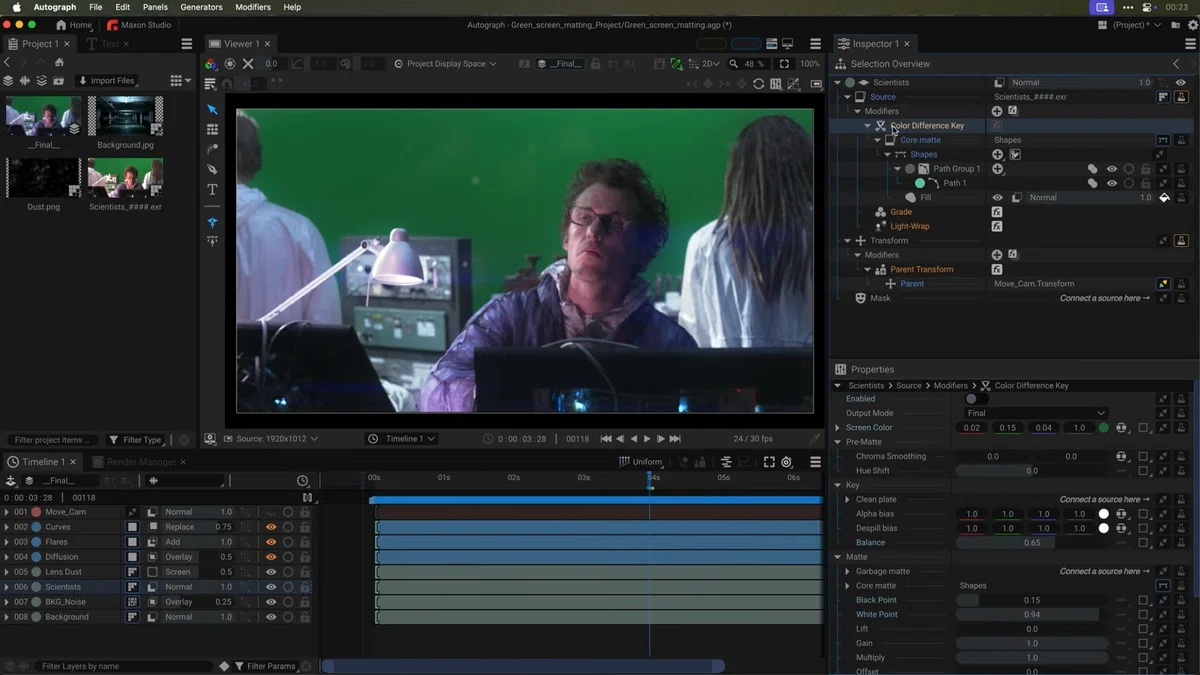Collapse the Pre-Matte properties section
The width and height of the screenshot is (1200, 675).
pyautogui.click(x=838, y=442)
